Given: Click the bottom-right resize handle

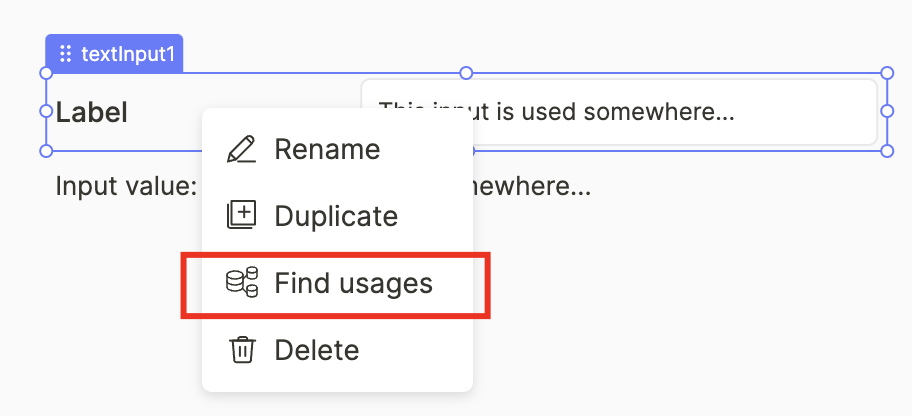Looking at the screenshot, I should coord(887,151).
